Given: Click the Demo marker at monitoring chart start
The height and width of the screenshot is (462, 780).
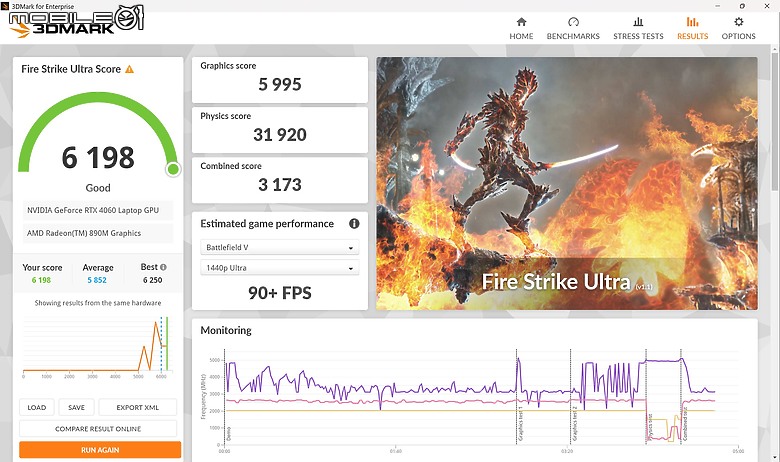Looking at the screenshot, I should coord(229,434).
